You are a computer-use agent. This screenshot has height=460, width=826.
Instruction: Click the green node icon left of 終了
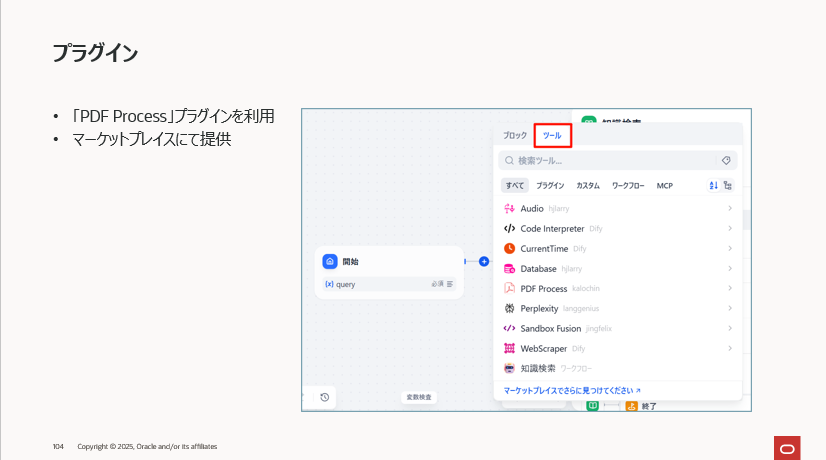(593, 406)
